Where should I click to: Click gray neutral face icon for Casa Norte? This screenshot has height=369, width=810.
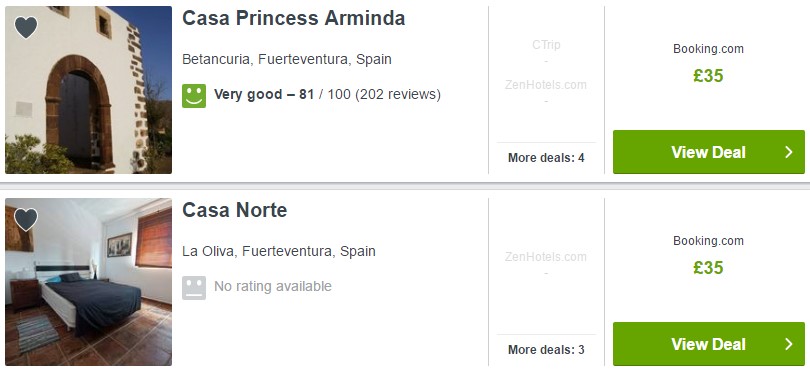(194, 288)
